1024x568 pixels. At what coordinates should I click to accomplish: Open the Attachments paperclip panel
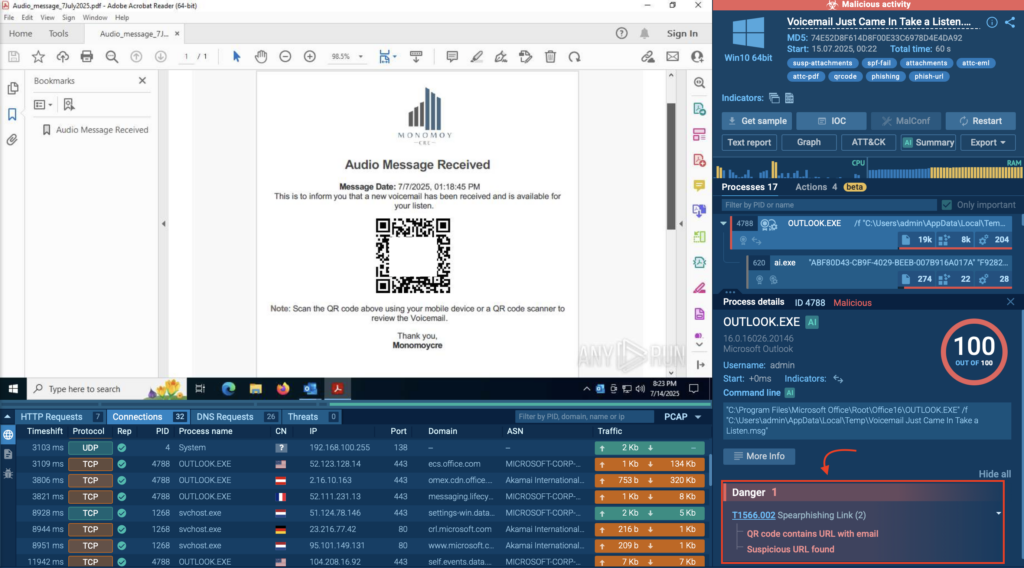[13, 140]
